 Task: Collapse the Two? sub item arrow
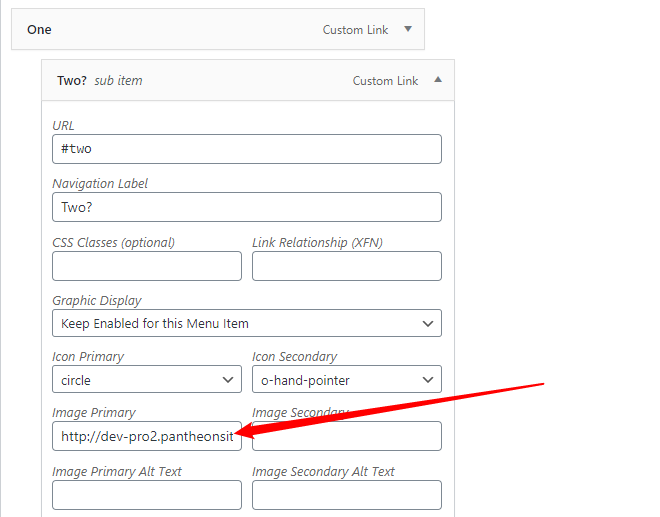pyautogui.click(x=438, y=80)
